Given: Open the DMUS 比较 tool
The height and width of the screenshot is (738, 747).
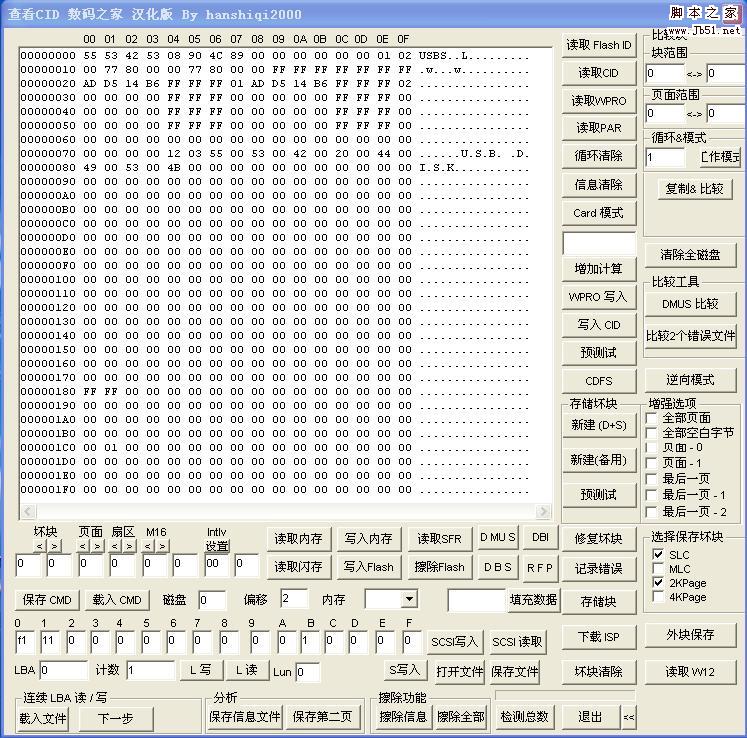Looking at the screenshot, I should tap(690, 304).
